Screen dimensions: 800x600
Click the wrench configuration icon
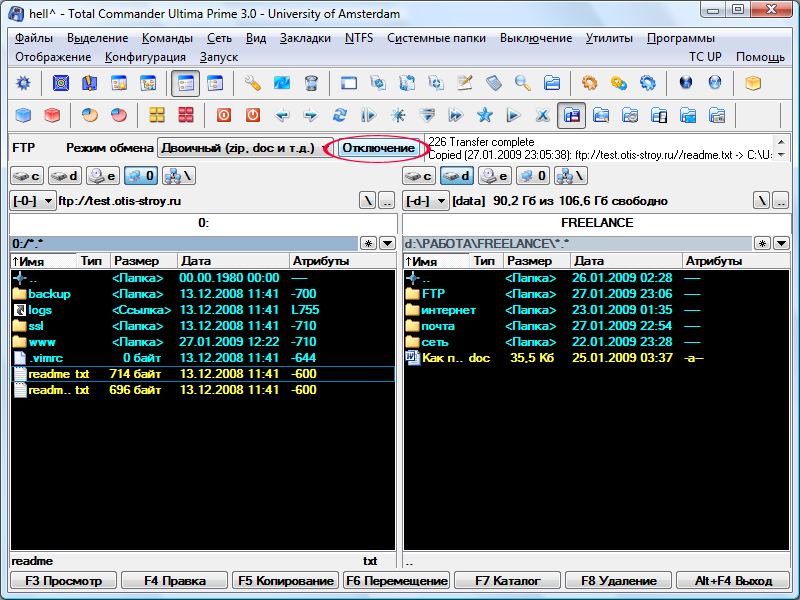point(253,83)
